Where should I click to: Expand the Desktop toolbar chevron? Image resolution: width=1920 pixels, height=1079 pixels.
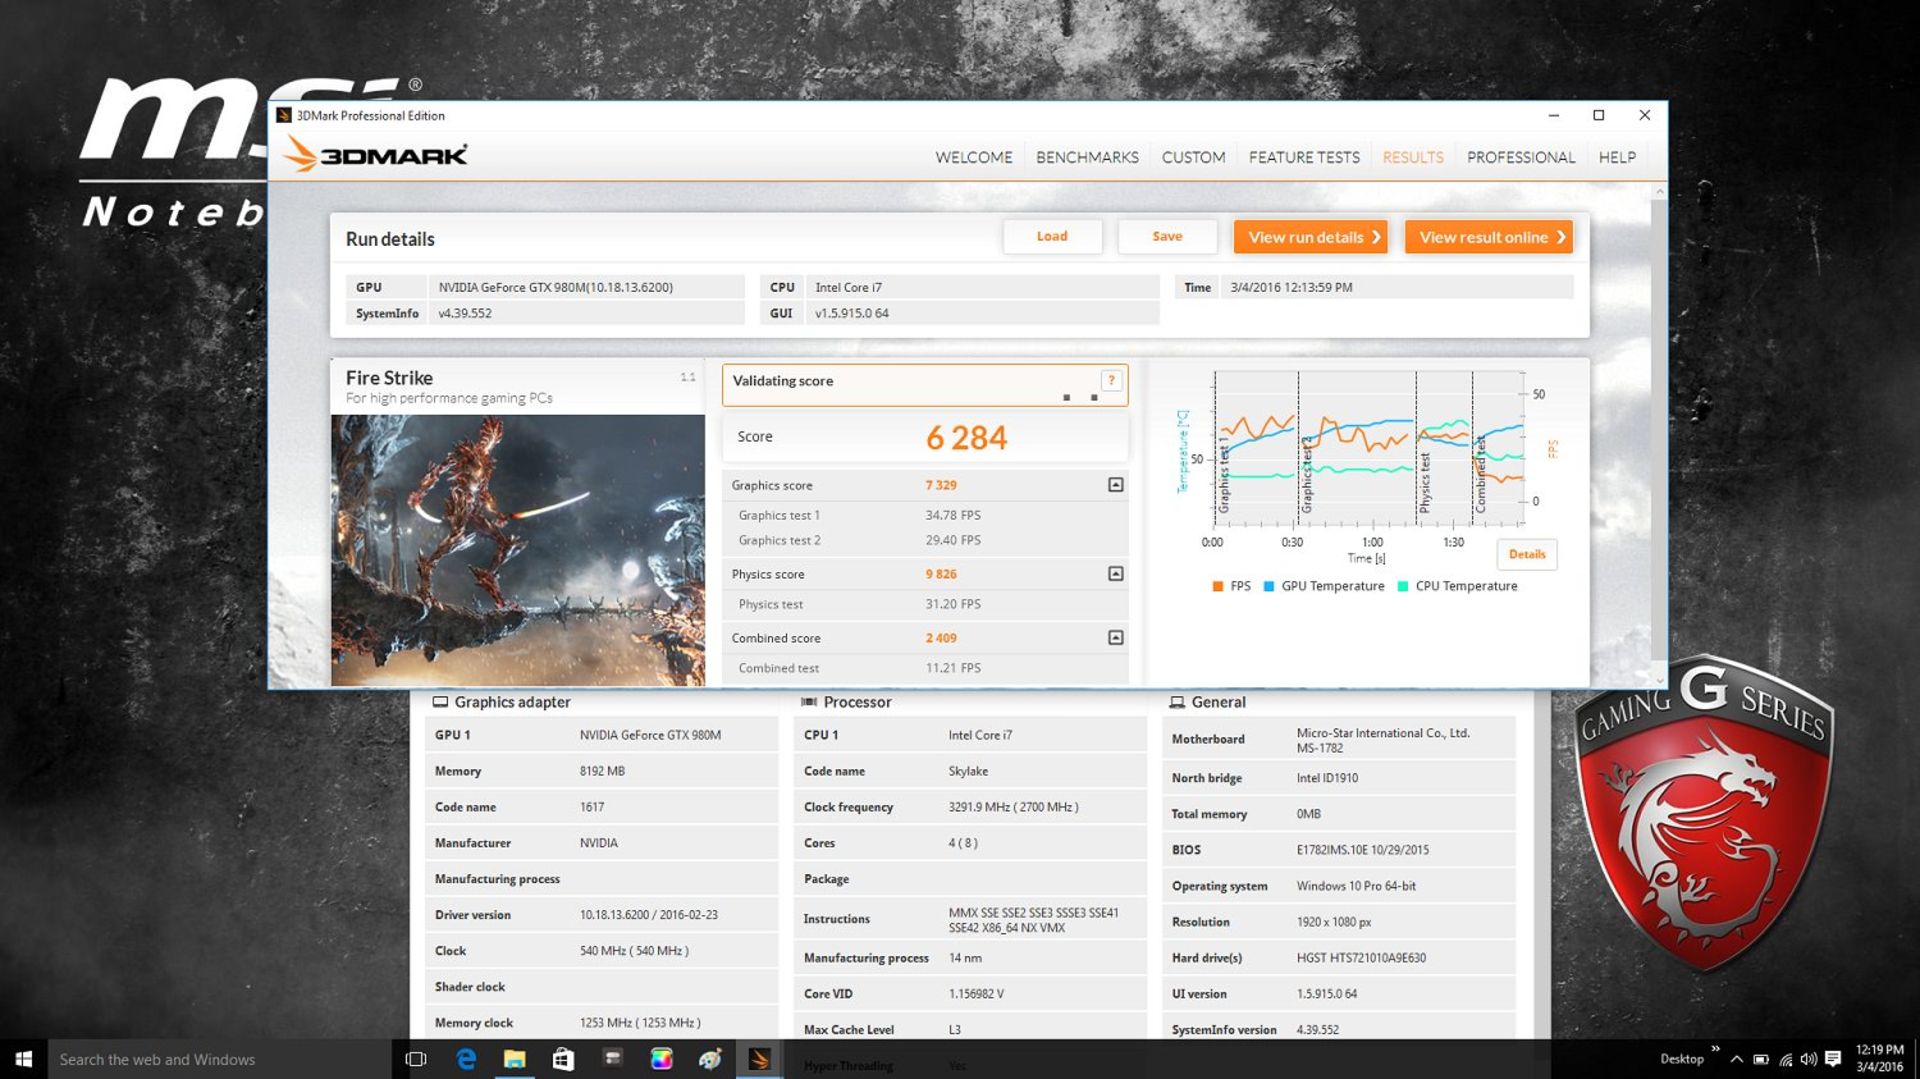coord(1716,1049)
